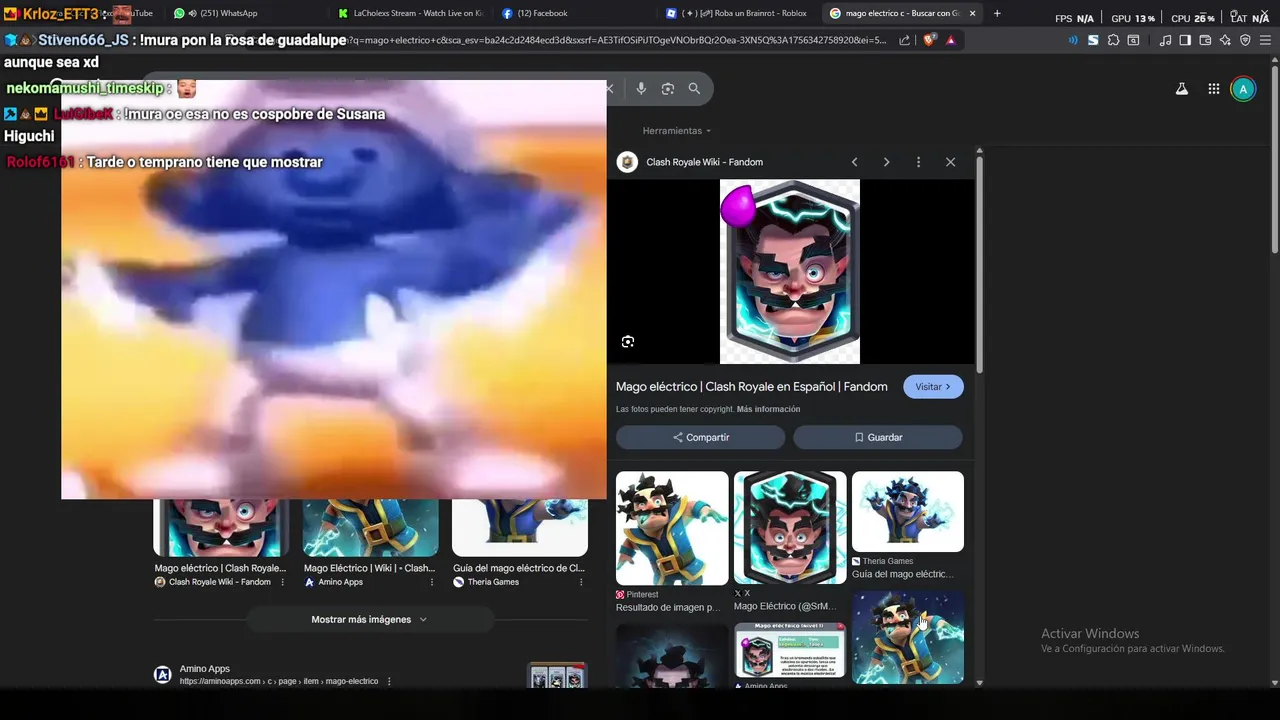
Task: Open three-dot menu in preview panel header
Action: pos(918,162)
